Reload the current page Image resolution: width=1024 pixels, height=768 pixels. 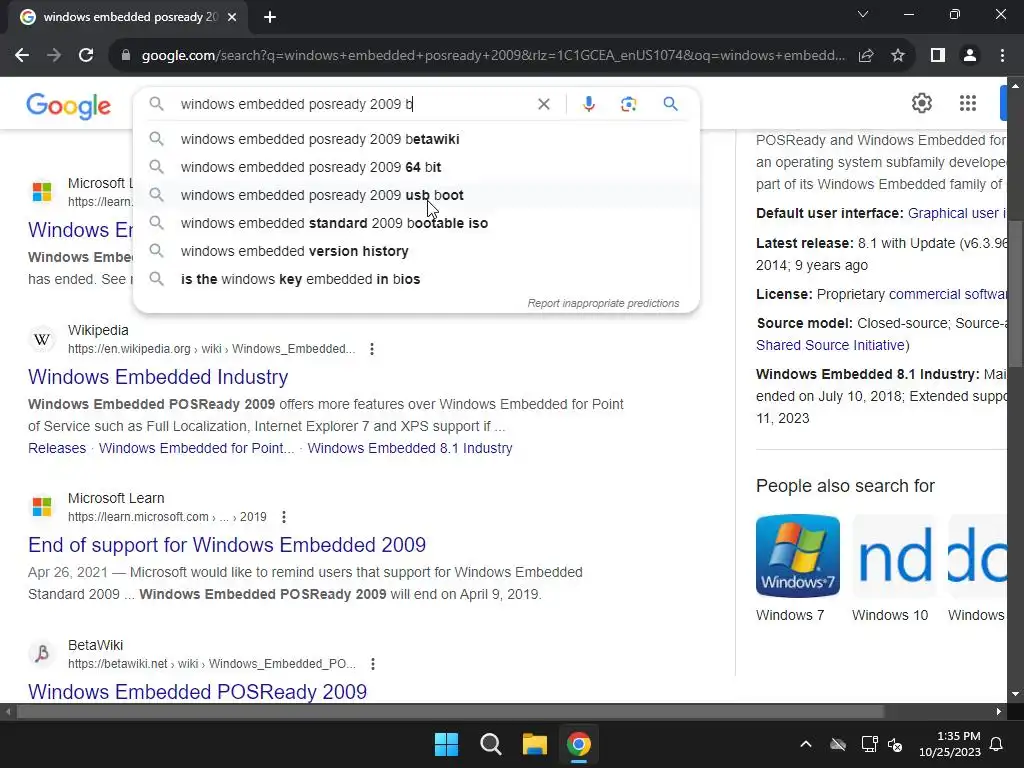point(86,56)
